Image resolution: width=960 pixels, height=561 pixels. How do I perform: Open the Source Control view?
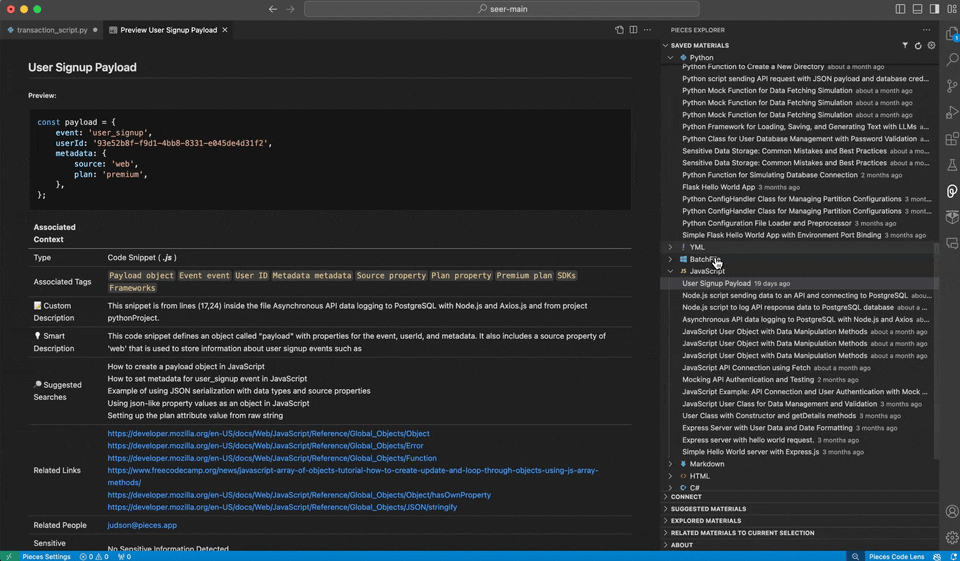pos(952,86)
